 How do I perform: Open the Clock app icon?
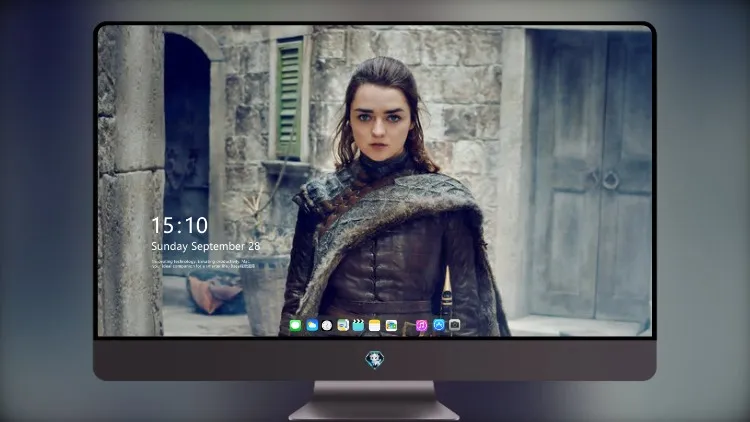pyautogui.click(x=327, y=325)
